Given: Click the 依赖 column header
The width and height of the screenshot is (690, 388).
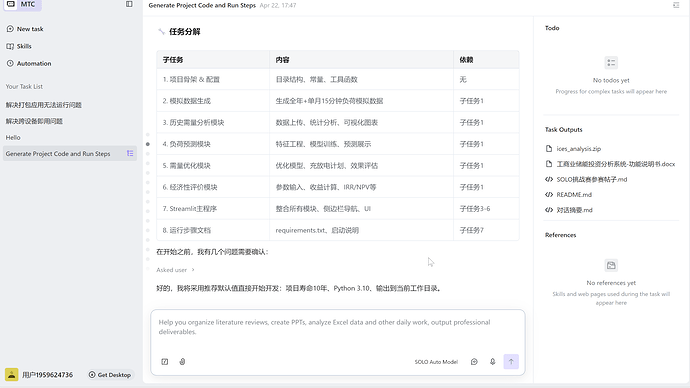Looking at the screenshot, I should 486,60.
